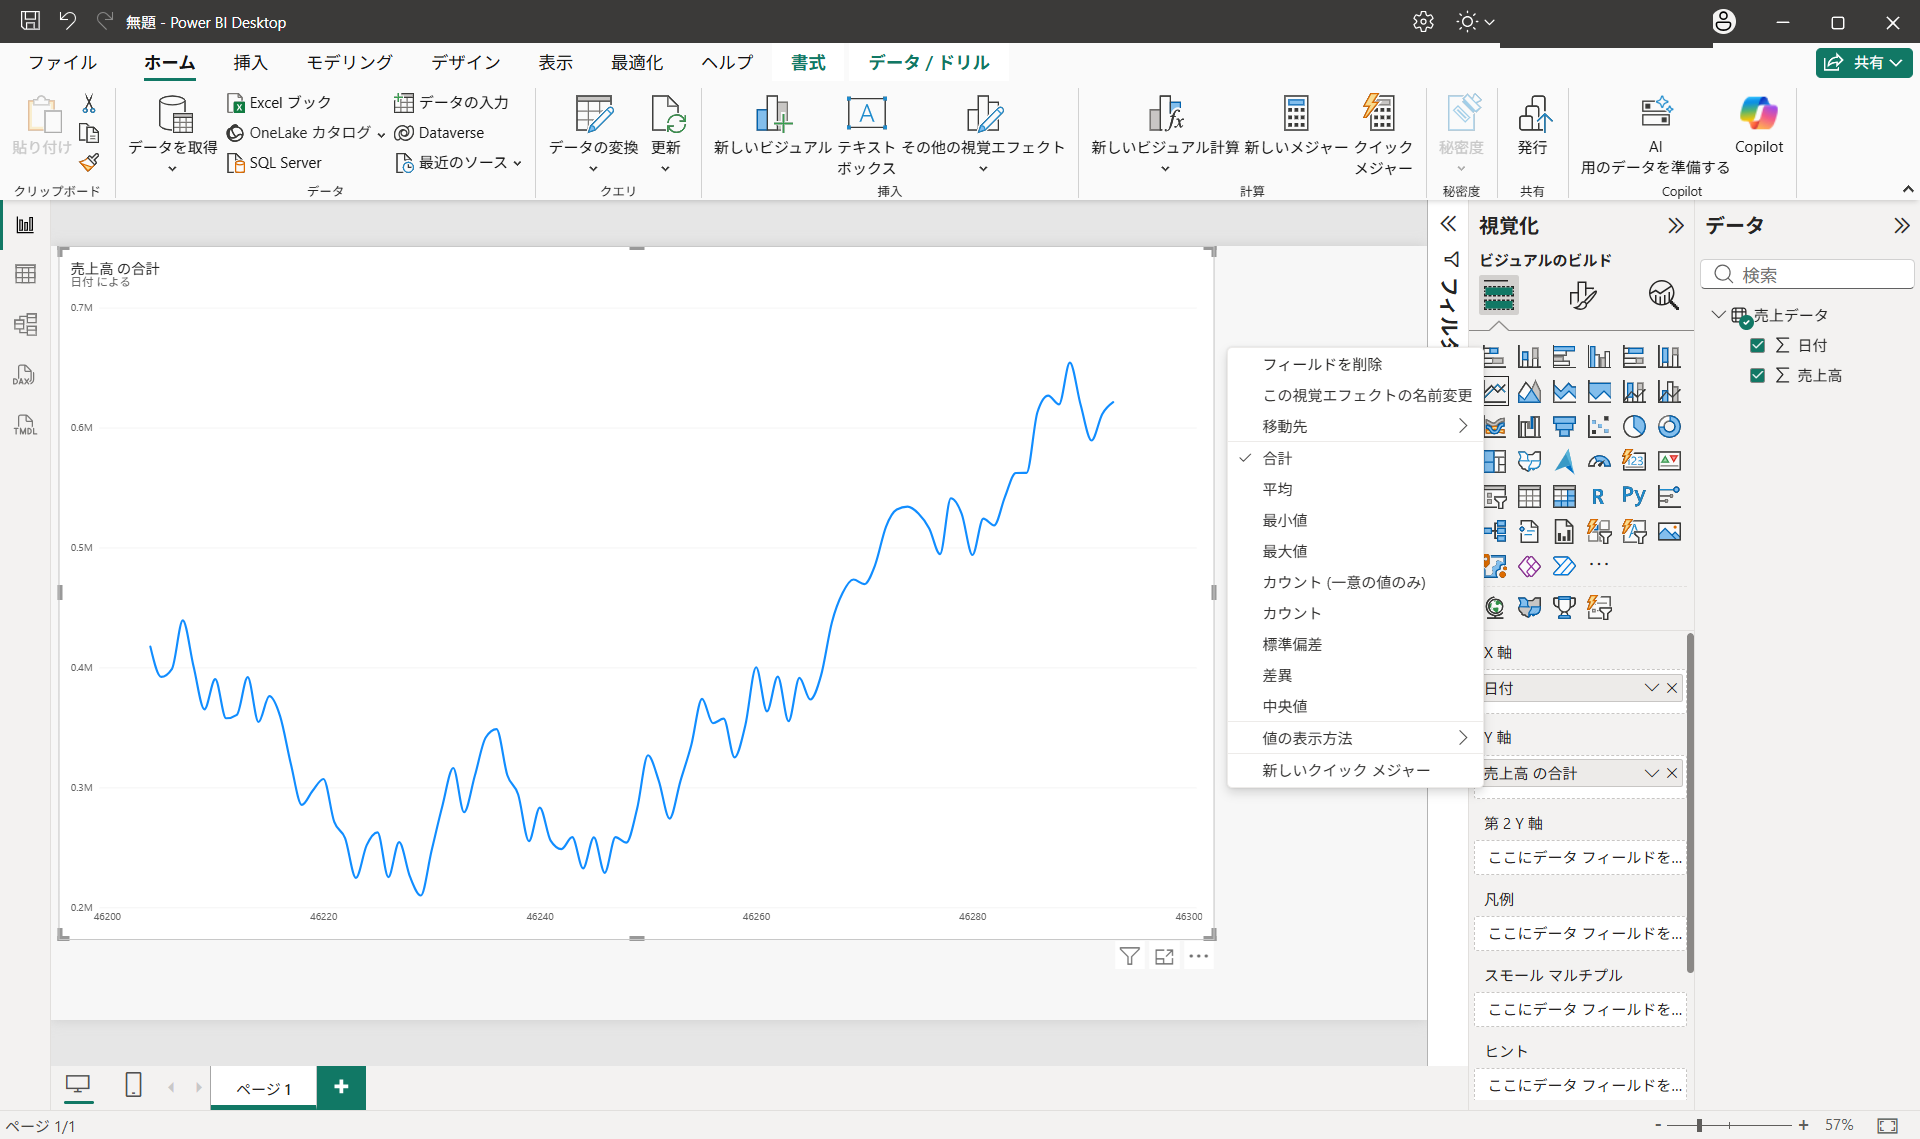1920x1139 pixels.
Task: Open dropdown arrow on 日付 X-axis field
Action: tap(1651, 688)
